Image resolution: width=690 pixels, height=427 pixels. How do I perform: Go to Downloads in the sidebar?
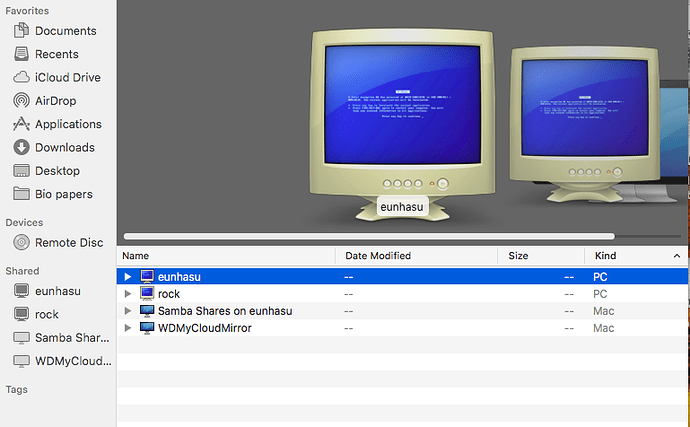pos(54,147)
